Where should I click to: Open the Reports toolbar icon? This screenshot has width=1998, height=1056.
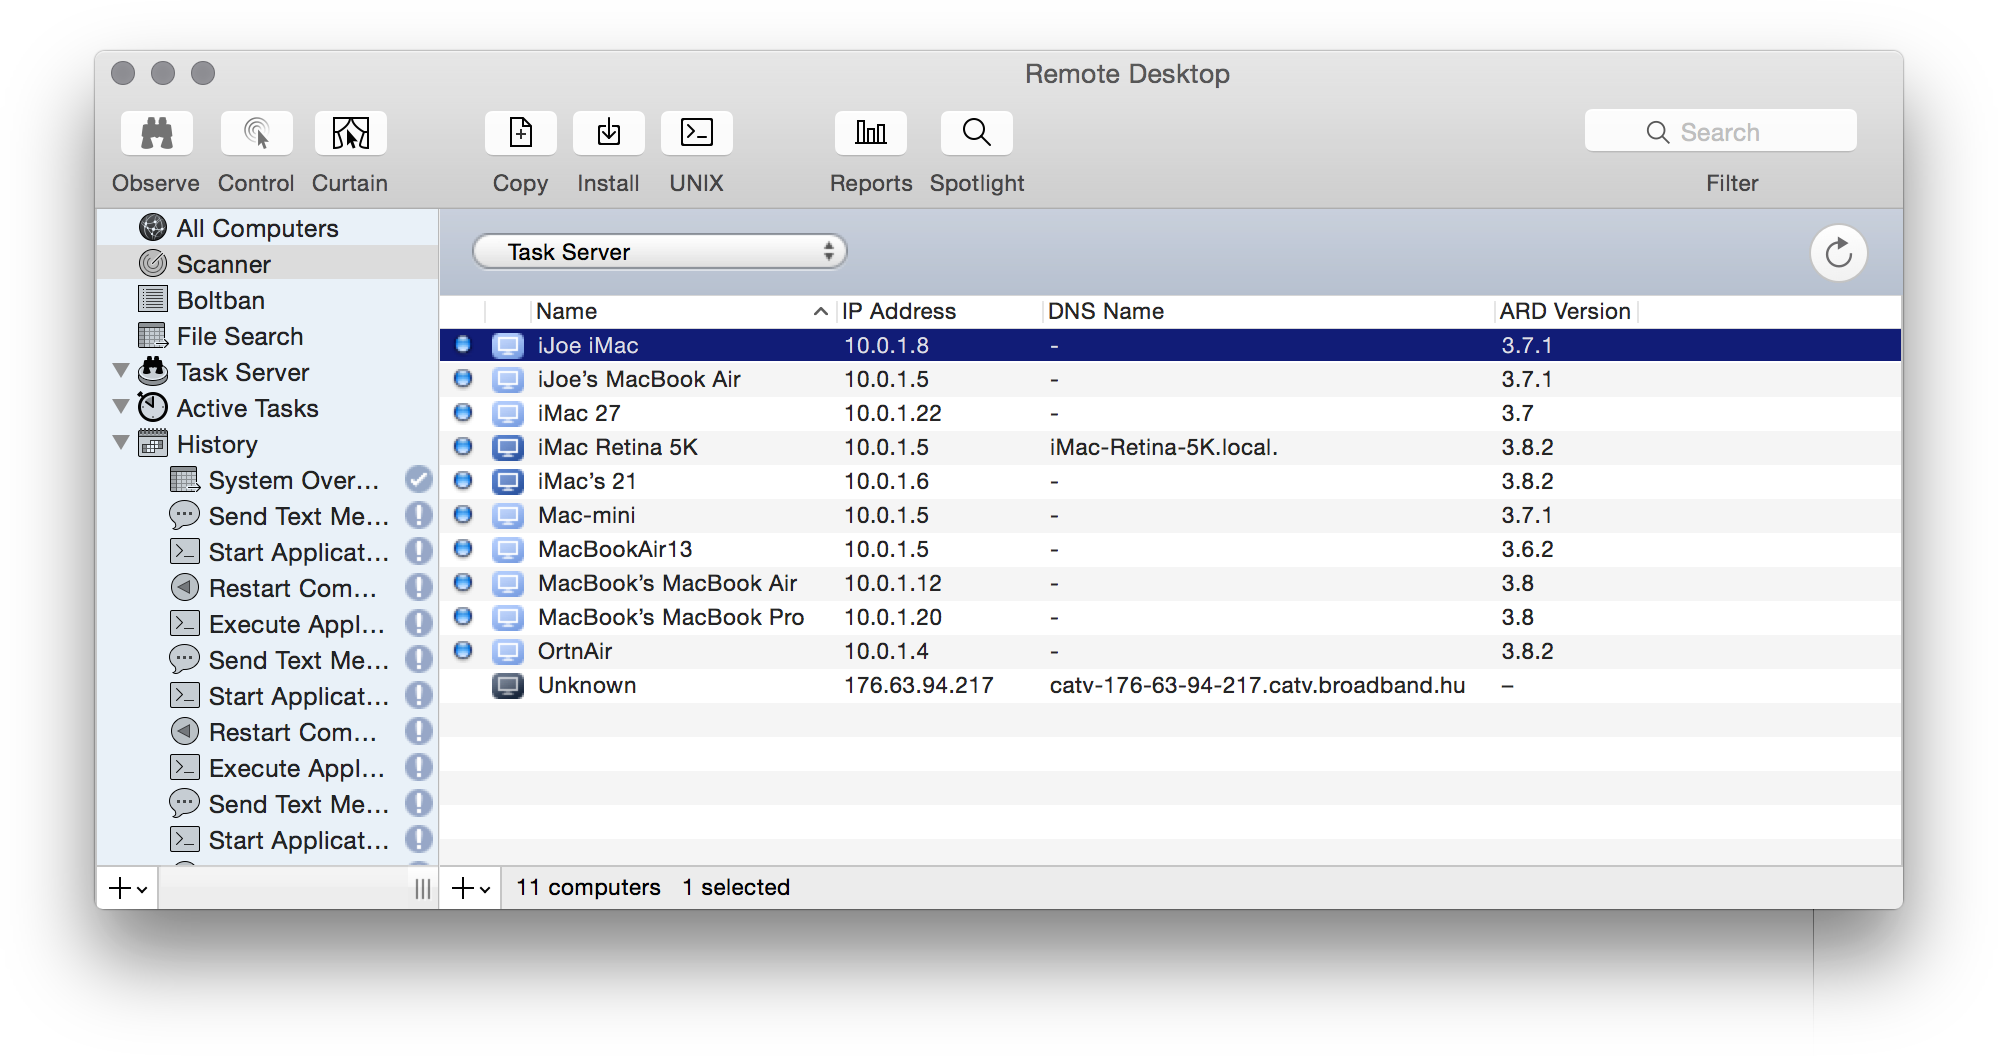(870, 133)
